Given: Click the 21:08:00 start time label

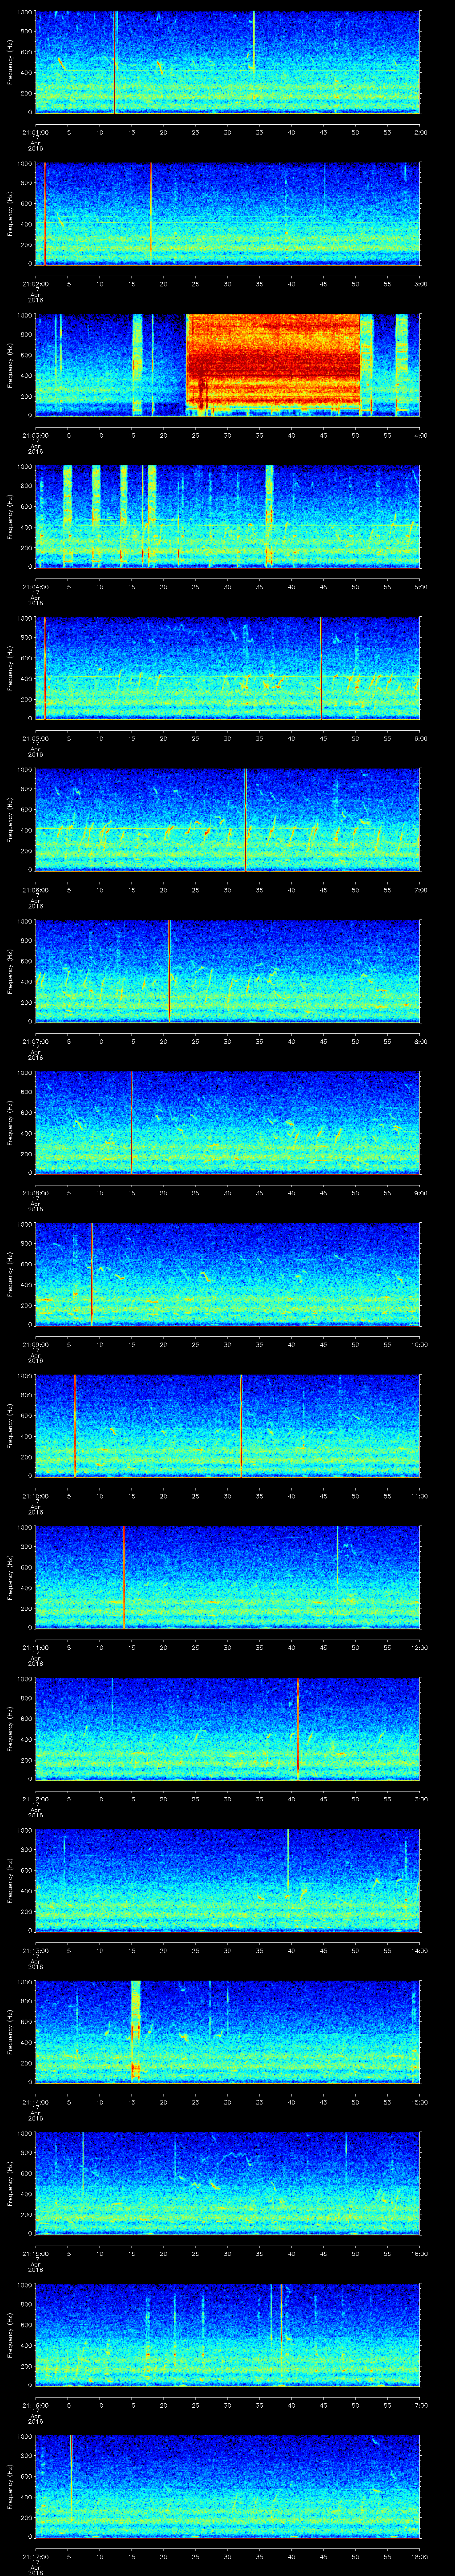Looking at the screenshot, I should (x=35, y=1193).
